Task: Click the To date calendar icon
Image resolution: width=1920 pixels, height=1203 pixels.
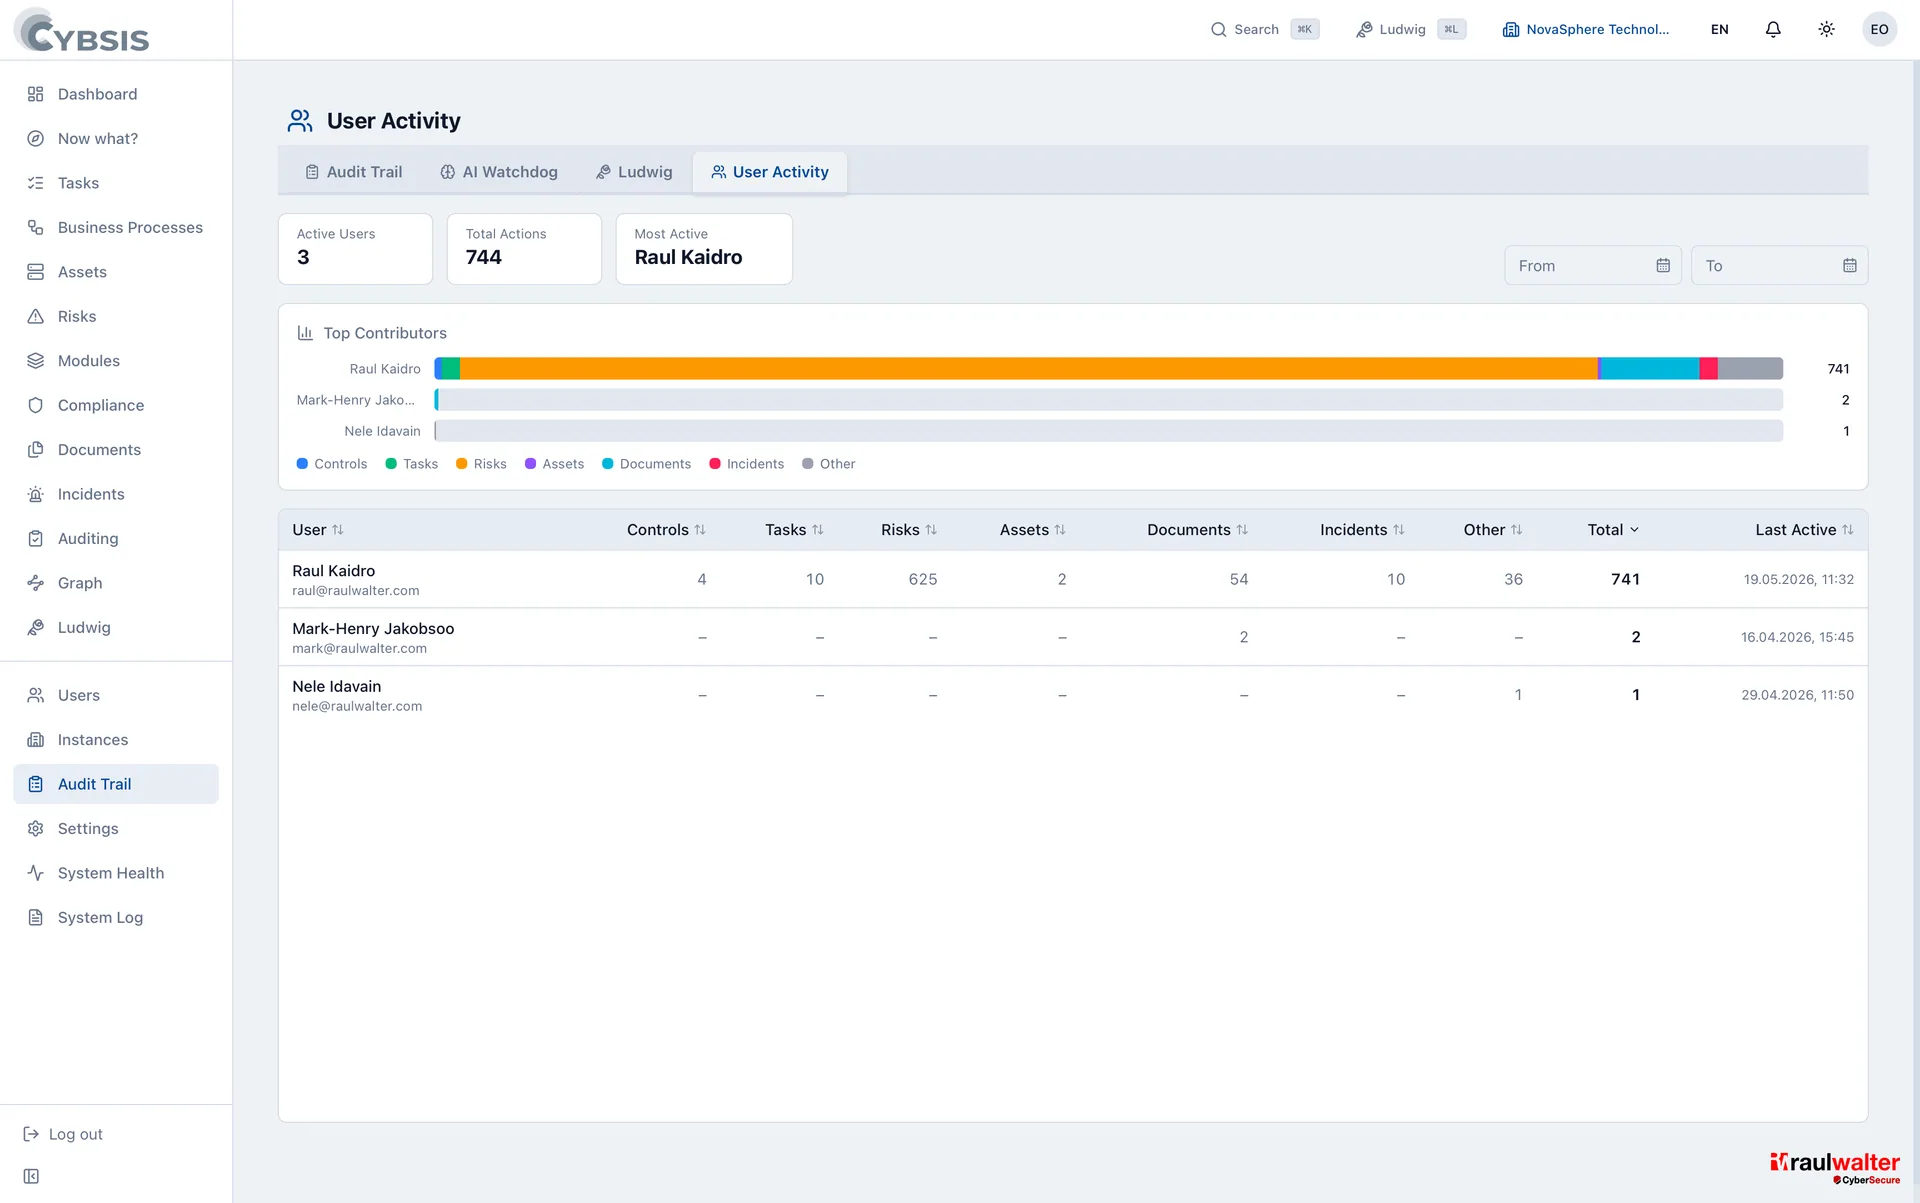Action: tap(1850, 266)
